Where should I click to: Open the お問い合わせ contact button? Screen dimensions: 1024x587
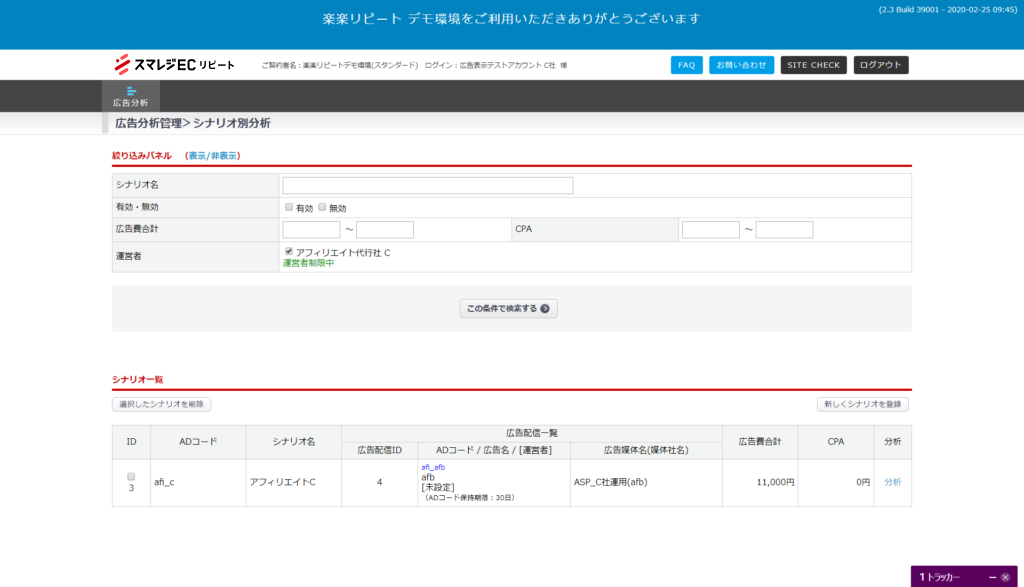pyautogui.click(x=741, y=65)
